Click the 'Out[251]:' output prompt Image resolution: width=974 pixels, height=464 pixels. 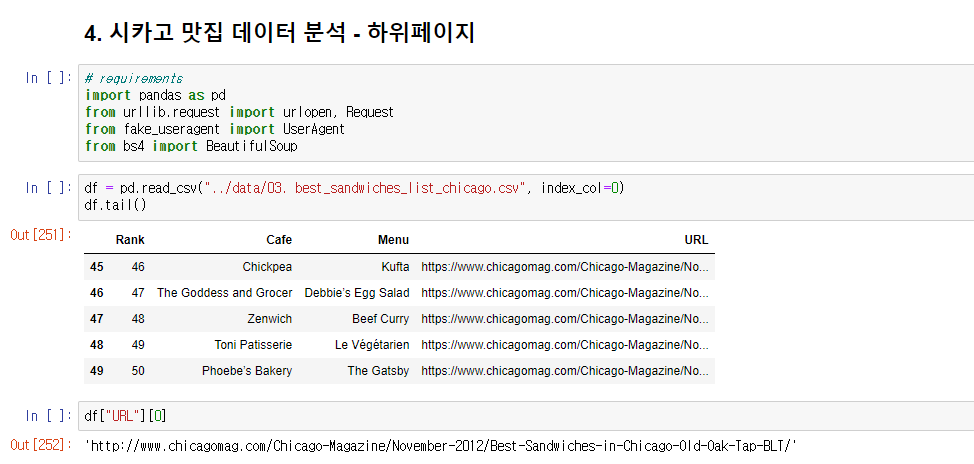coord(41,235)
